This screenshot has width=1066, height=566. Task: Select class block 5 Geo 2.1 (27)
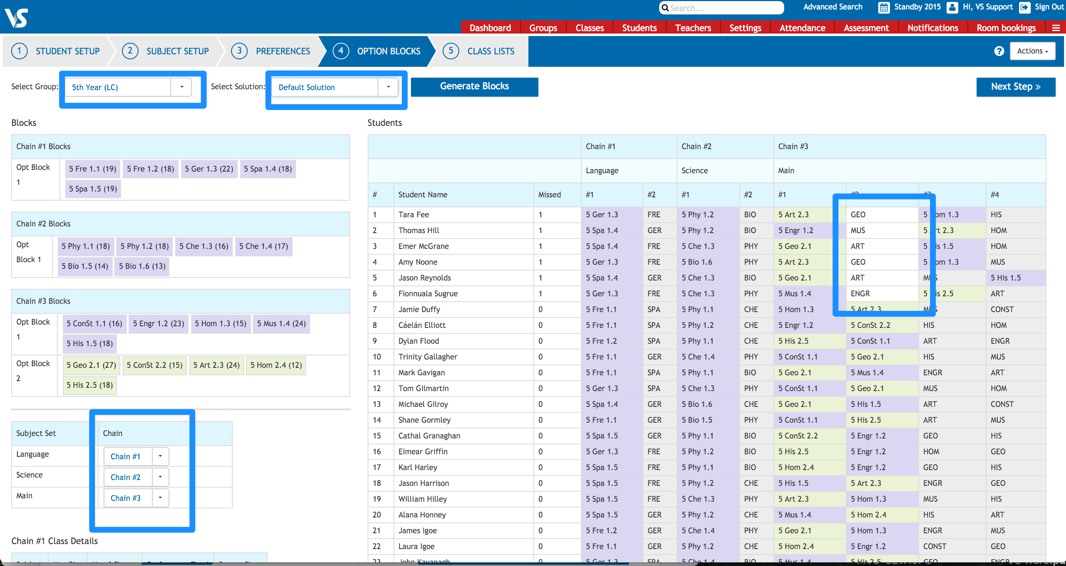point(92,366)
